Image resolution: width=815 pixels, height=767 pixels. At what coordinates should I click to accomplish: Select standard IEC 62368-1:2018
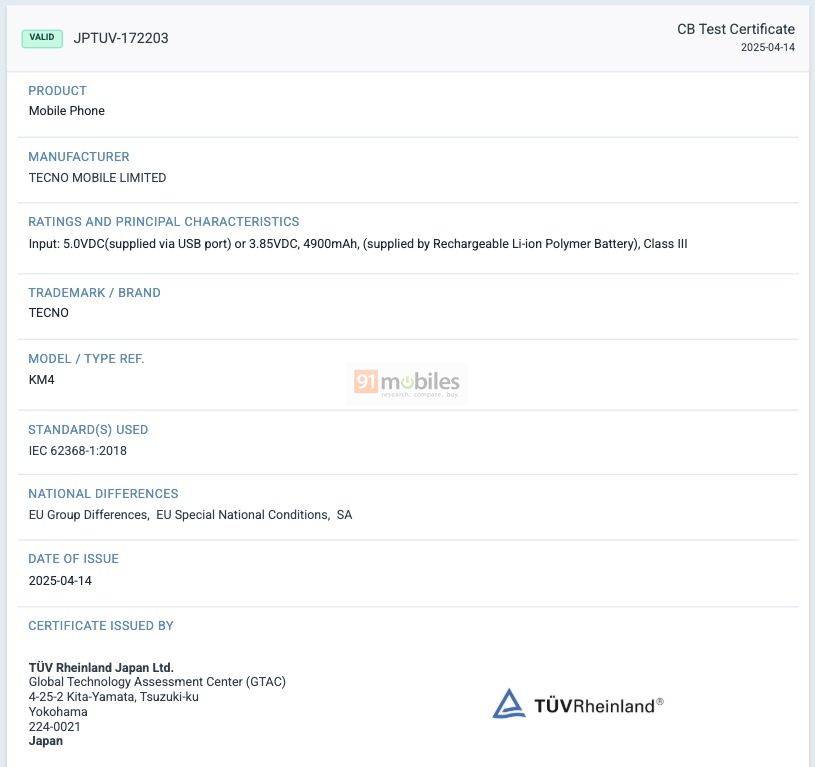pos(77,451)
